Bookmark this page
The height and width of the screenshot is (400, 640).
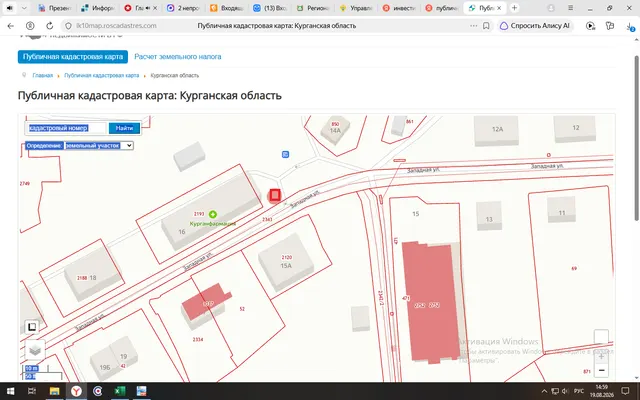click(486, 26)
